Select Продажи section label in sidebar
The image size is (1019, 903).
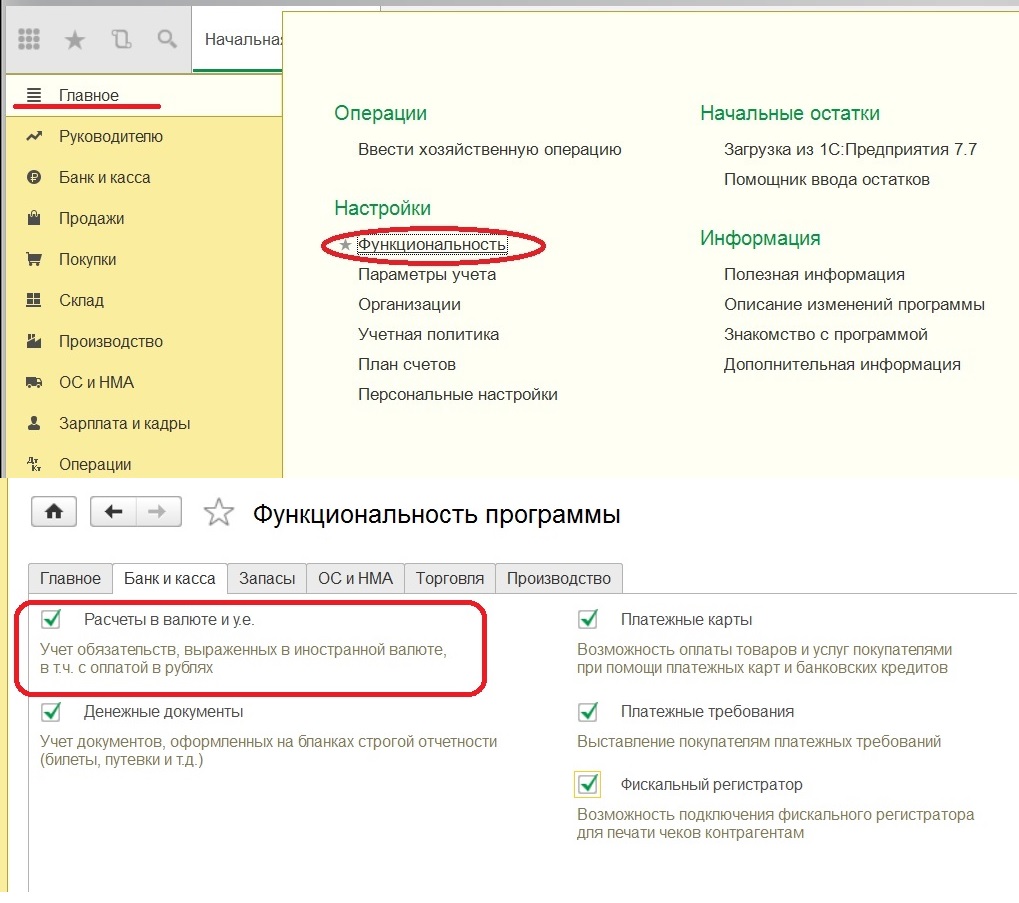tap(92, 218)
